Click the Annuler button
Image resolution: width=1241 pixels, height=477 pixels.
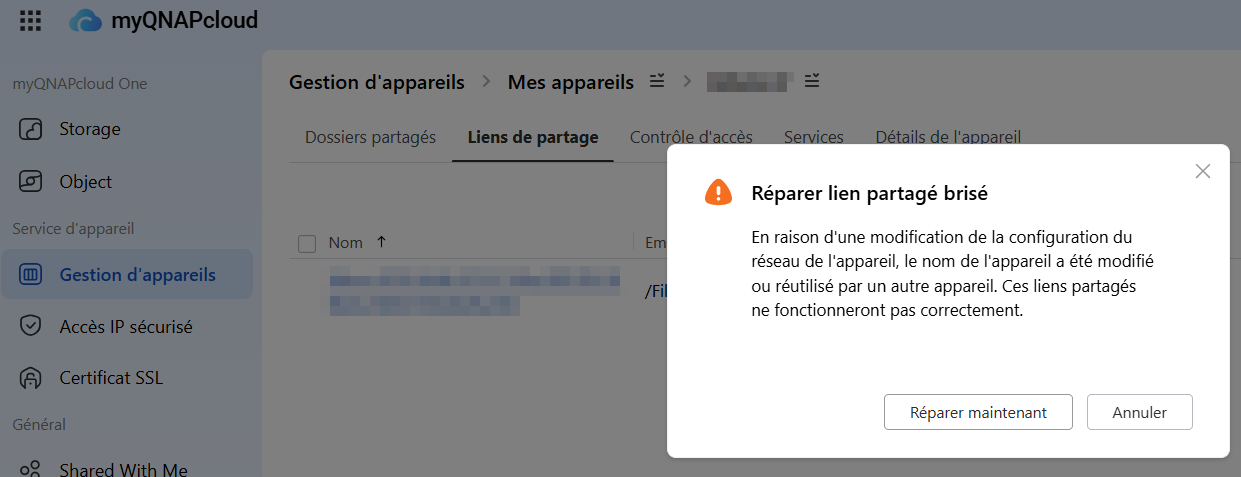[x=1139, y=412]
